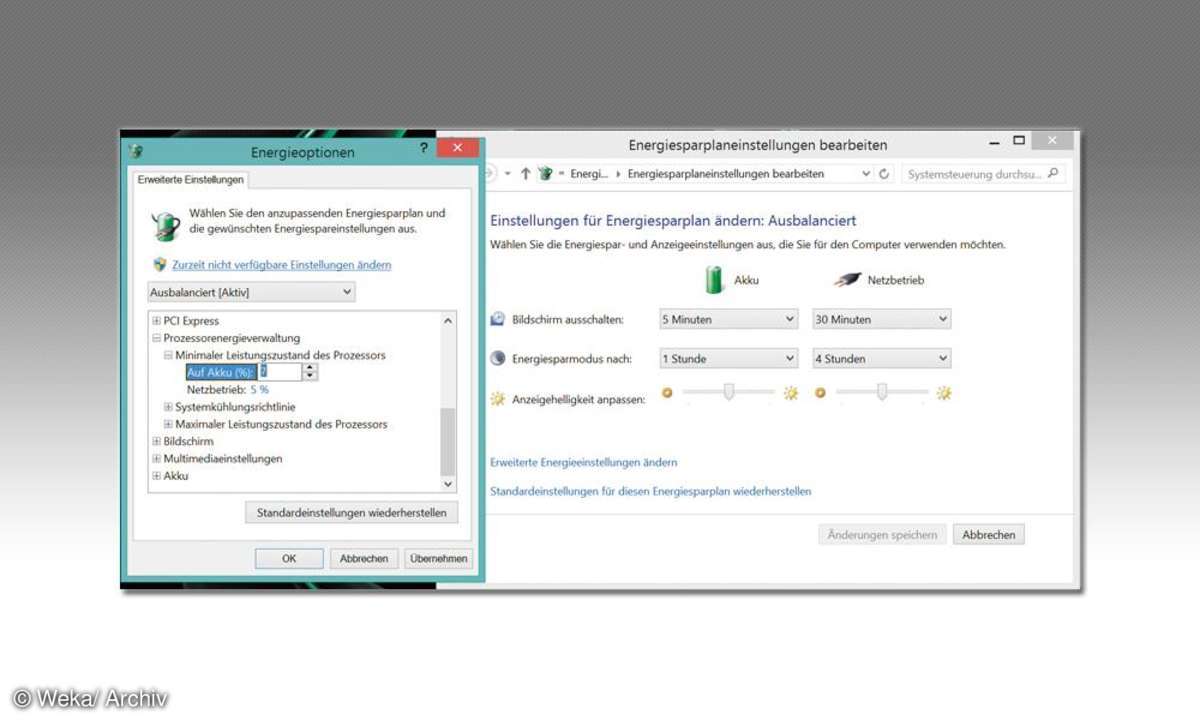
Task: Click the settings tree scrollbar up arrow
Action: point(447,321)
